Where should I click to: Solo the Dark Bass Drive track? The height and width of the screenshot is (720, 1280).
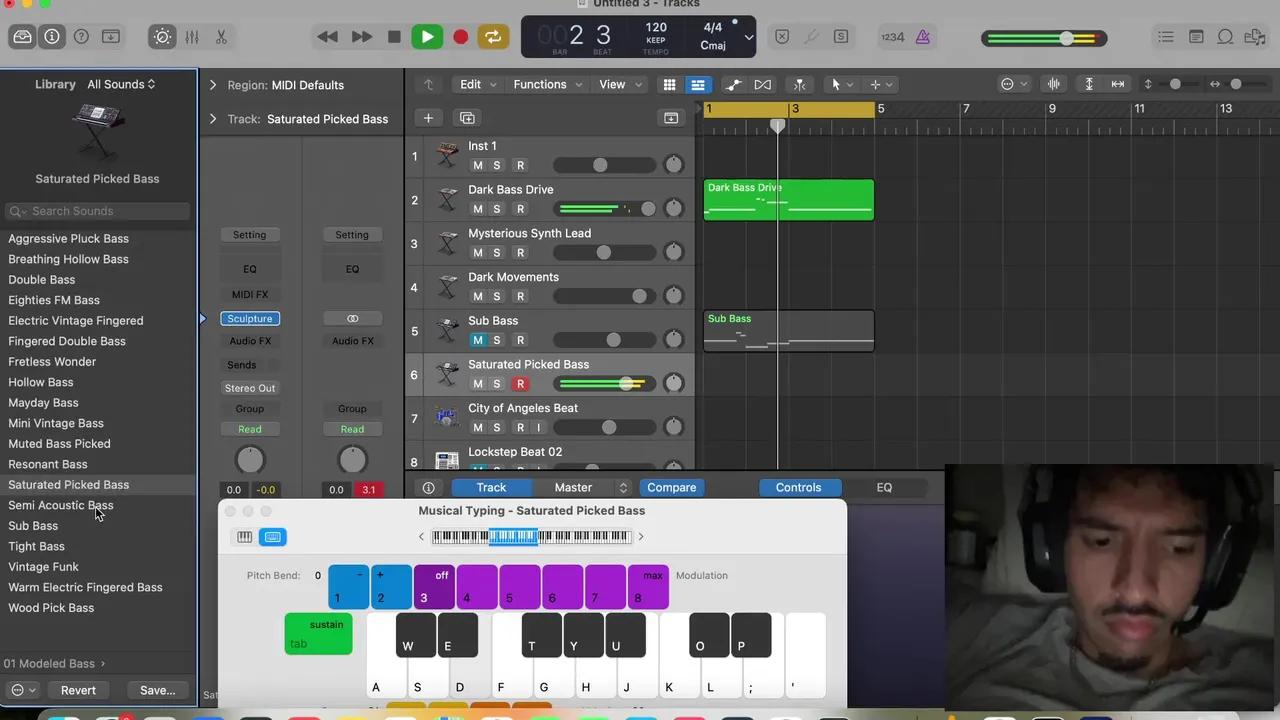(496, 209)
